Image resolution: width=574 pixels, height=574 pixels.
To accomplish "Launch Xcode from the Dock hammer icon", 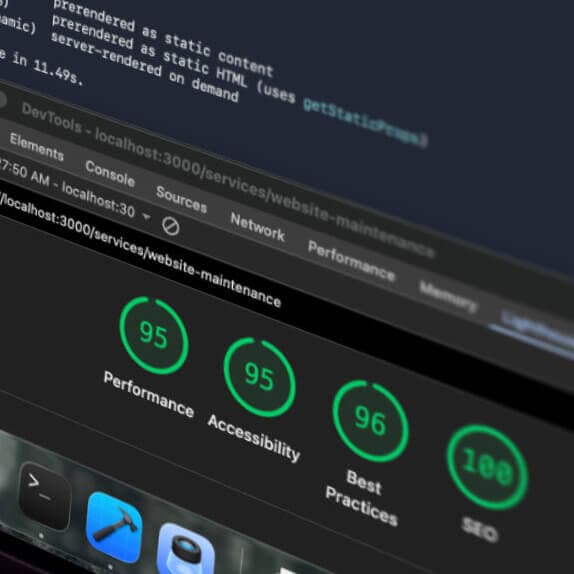I will (114, 527).
